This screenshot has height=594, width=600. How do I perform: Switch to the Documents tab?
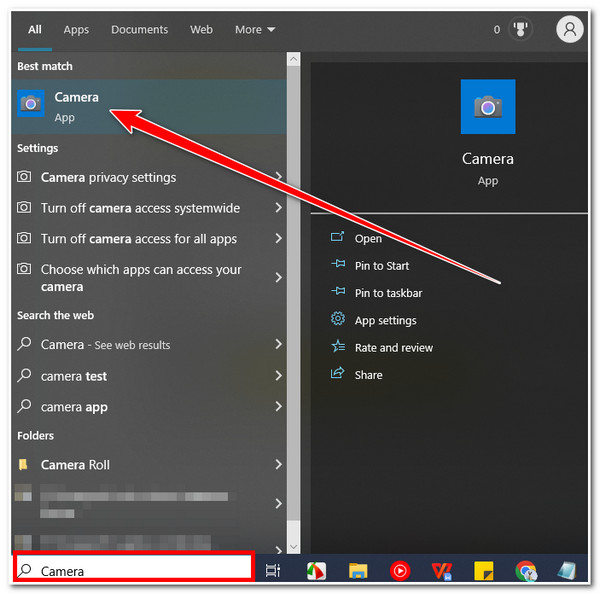139,29
